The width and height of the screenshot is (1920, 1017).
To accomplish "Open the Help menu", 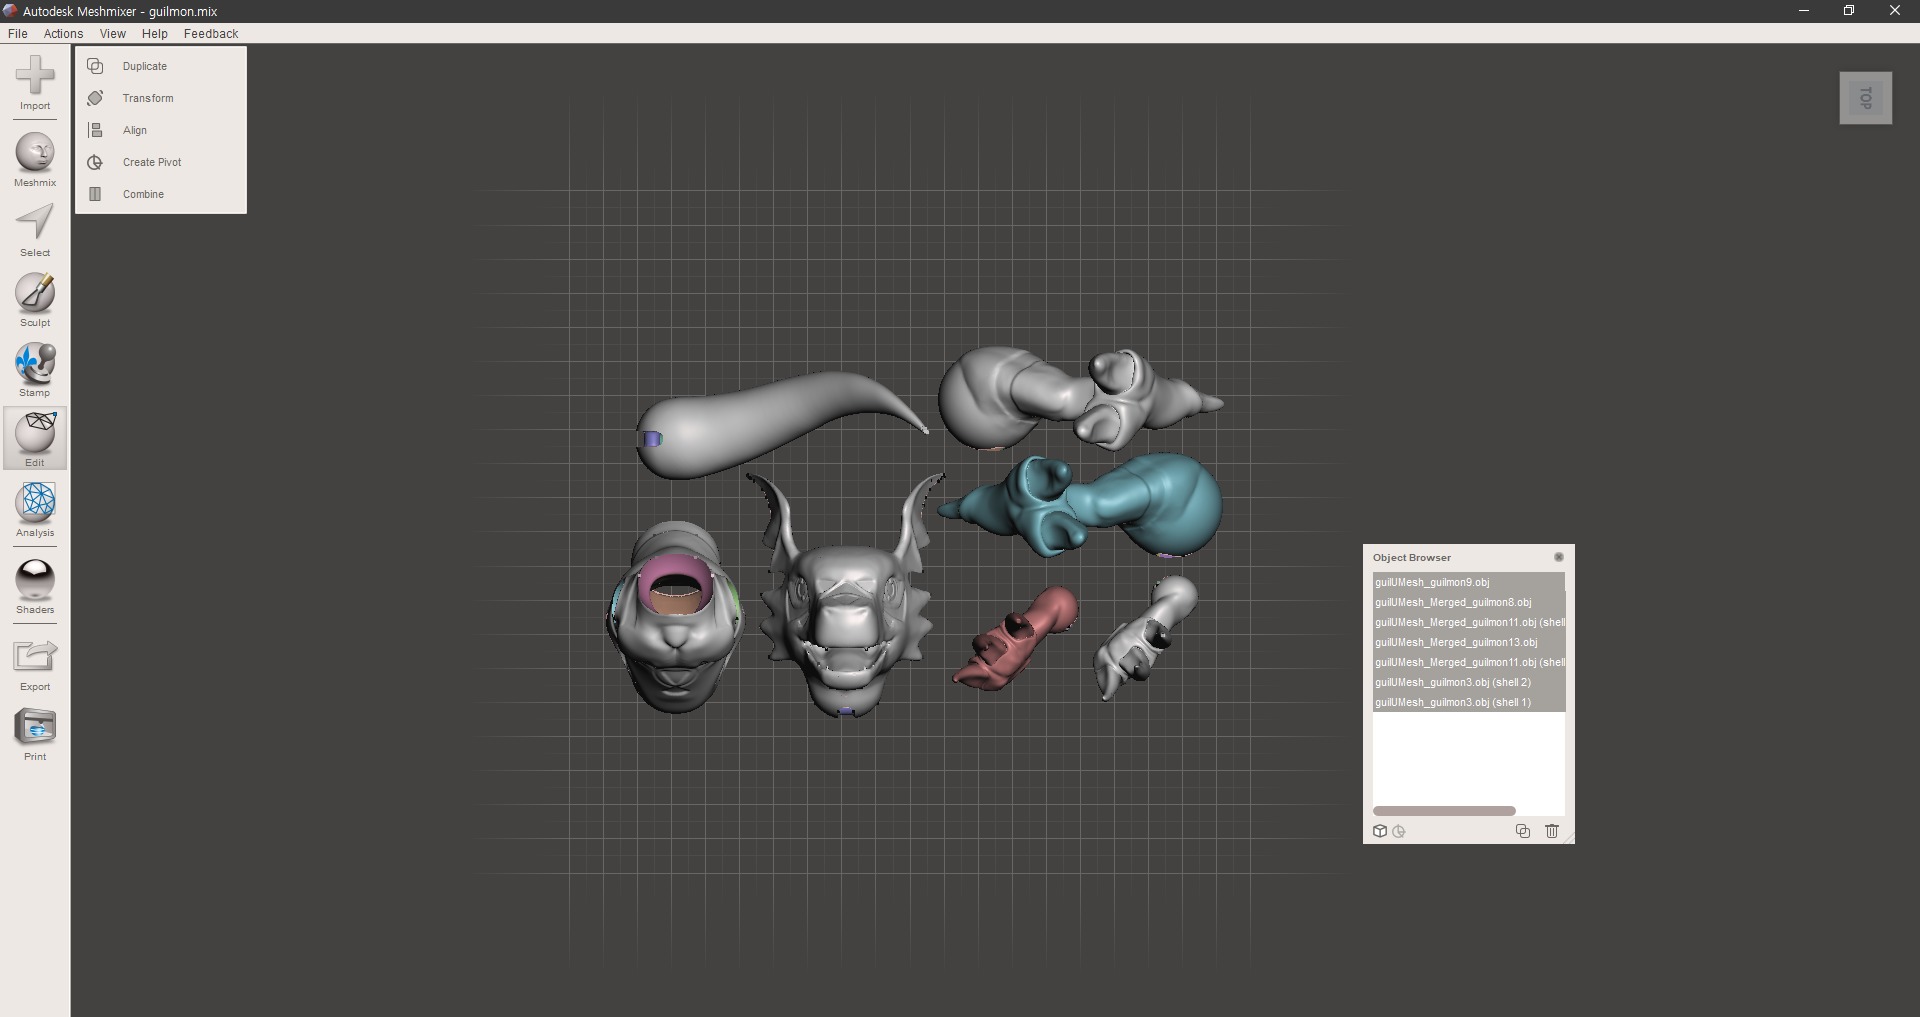I will (x=155, y=33).
